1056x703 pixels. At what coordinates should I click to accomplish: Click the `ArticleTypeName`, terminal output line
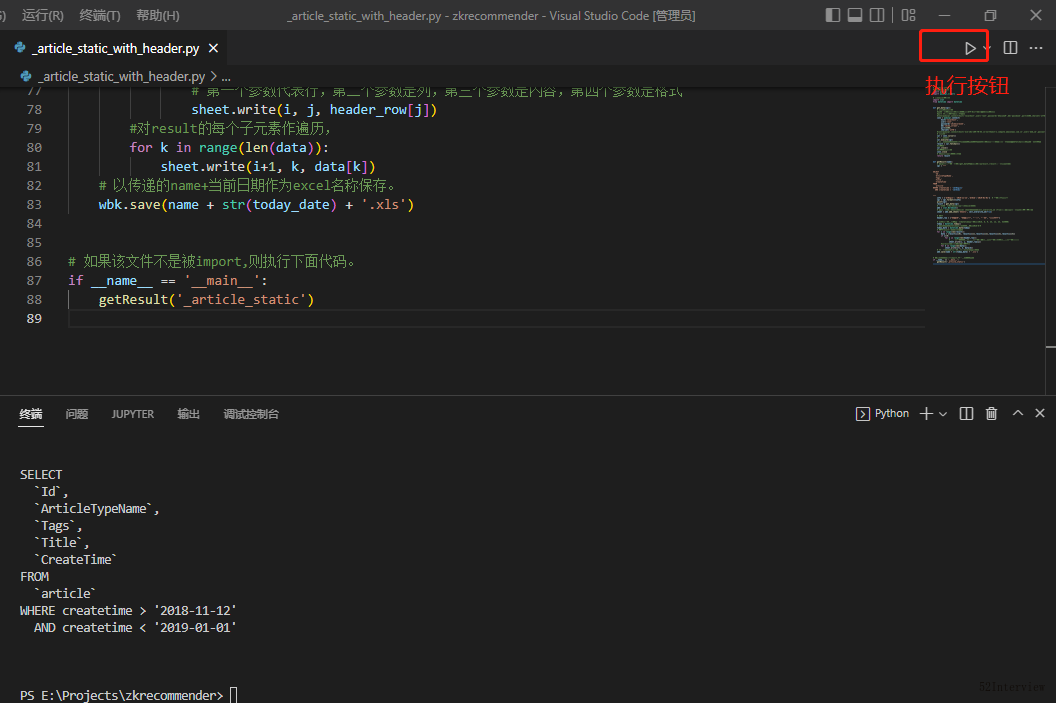coord(96,509)
